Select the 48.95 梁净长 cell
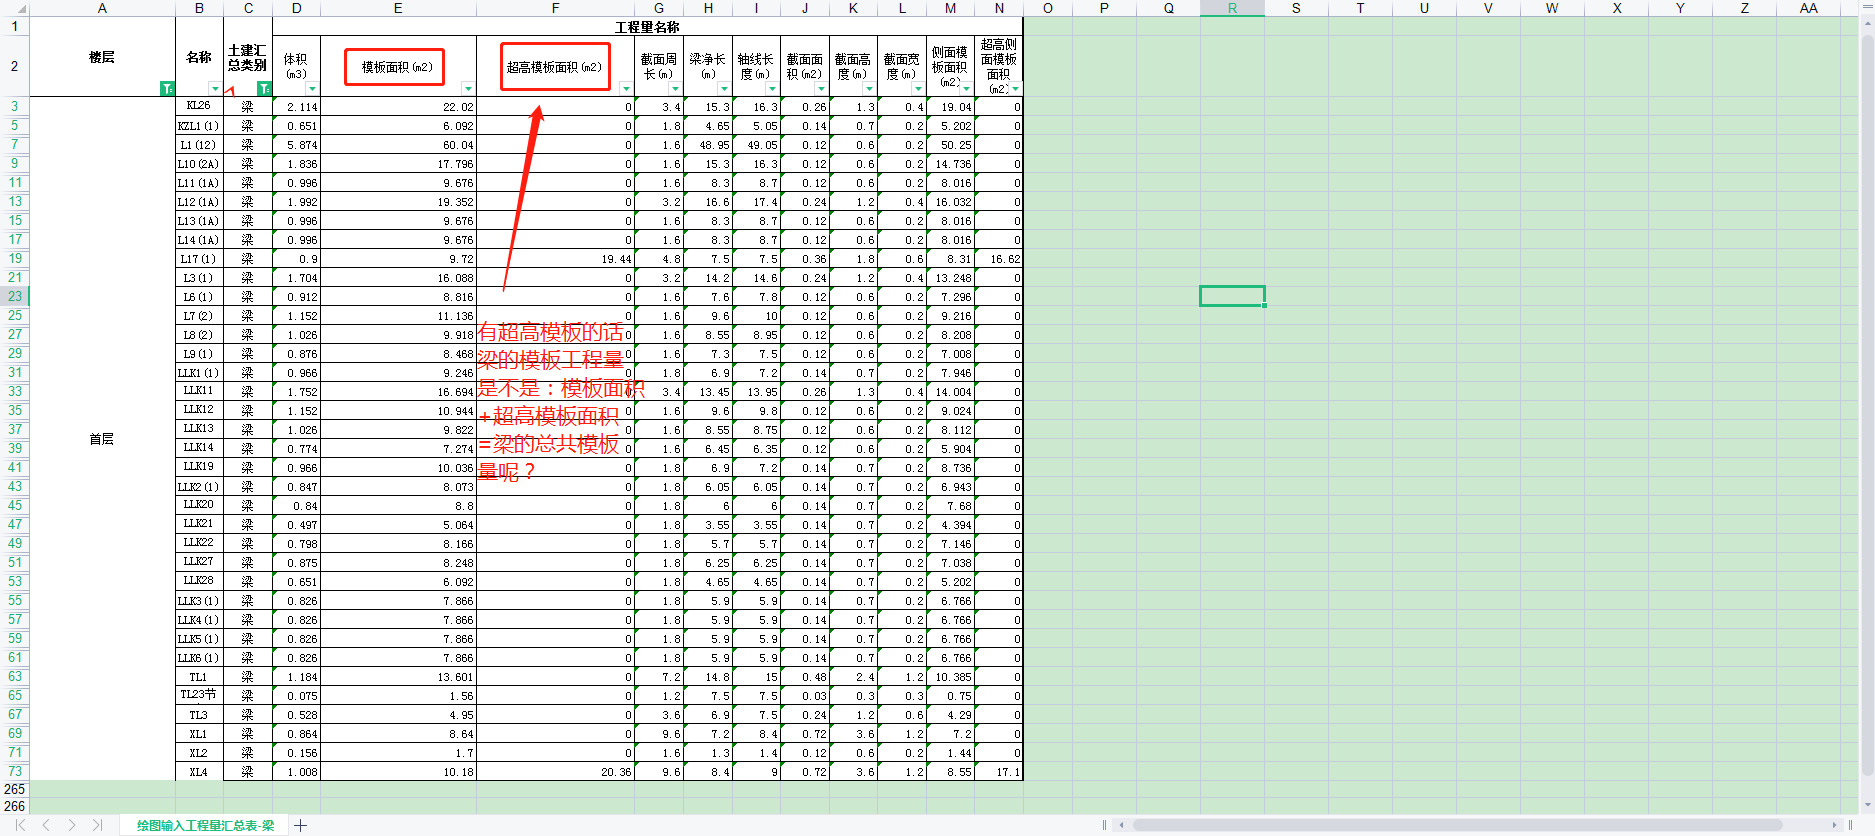1875x836 pixels. pos(708,145)
